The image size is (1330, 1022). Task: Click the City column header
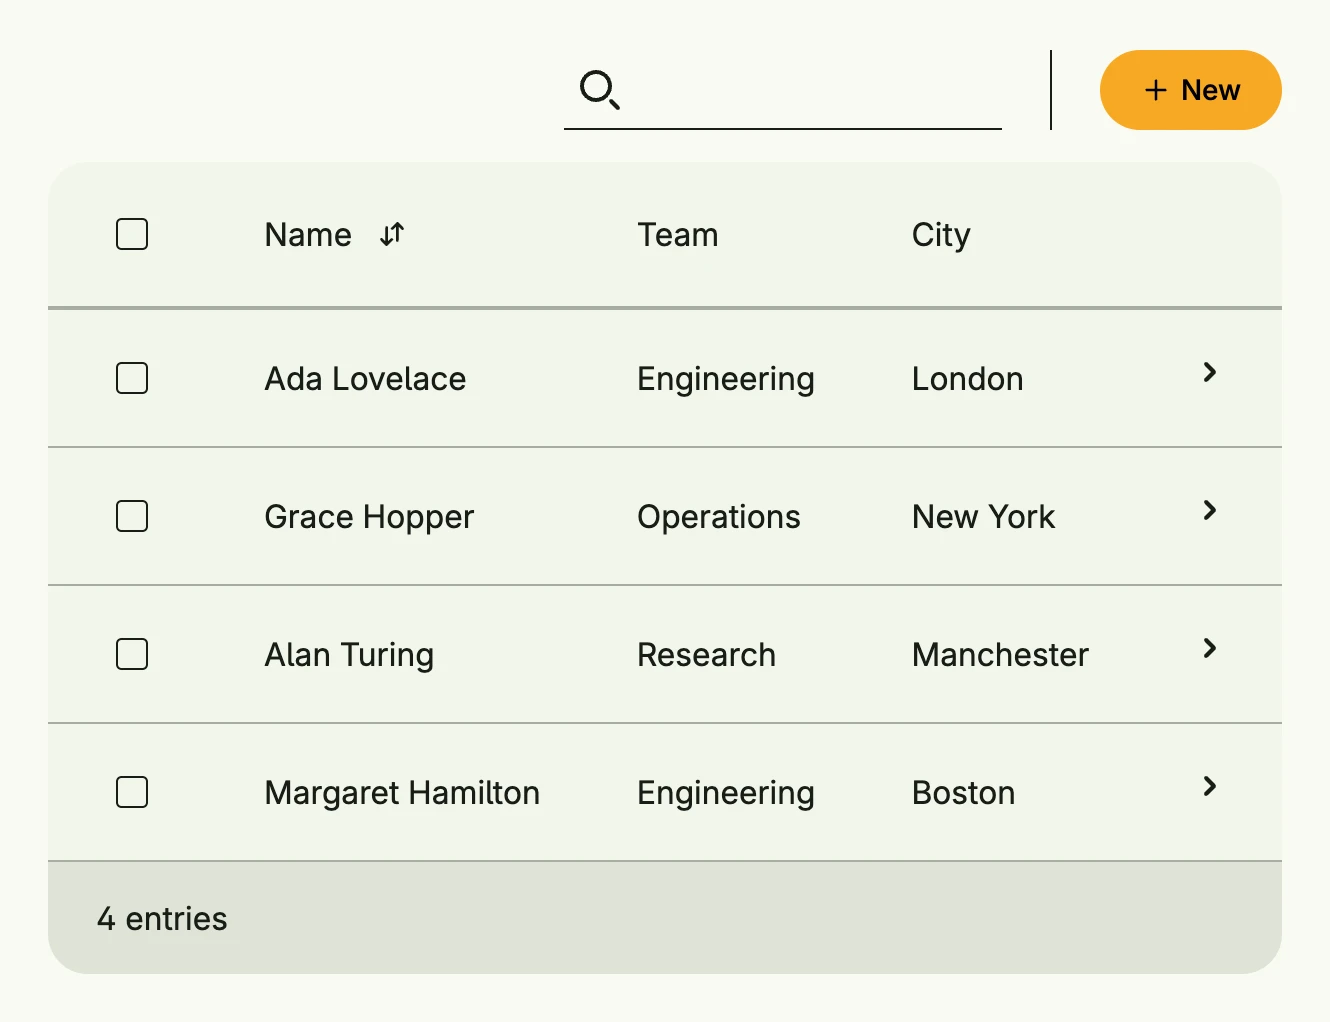click(941, 235)
